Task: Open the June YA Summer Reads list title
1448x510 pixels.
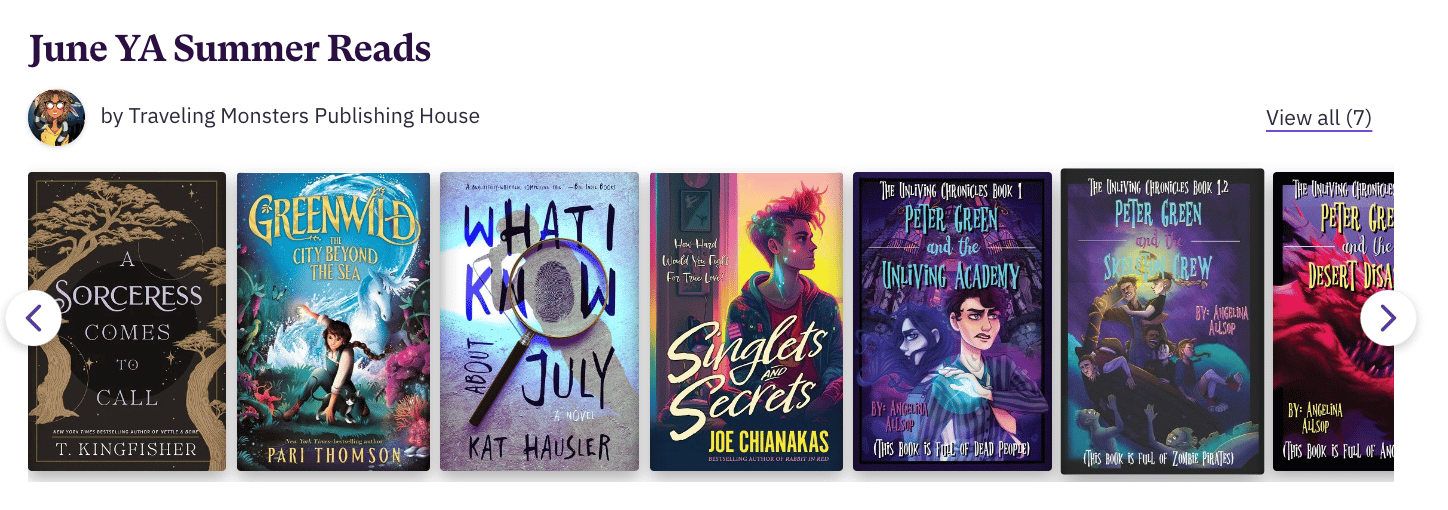Action: pos(230,48)
